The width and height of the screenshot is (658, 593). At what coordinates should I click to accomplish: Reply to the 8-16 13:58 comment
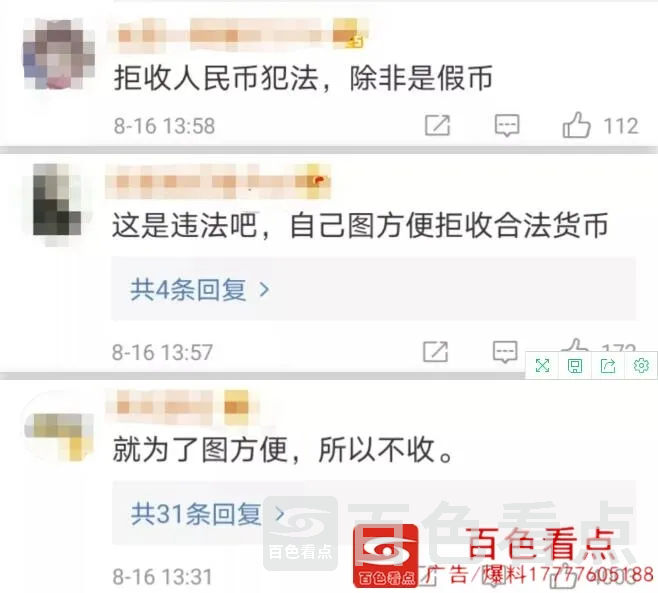[x=507, y=125]
